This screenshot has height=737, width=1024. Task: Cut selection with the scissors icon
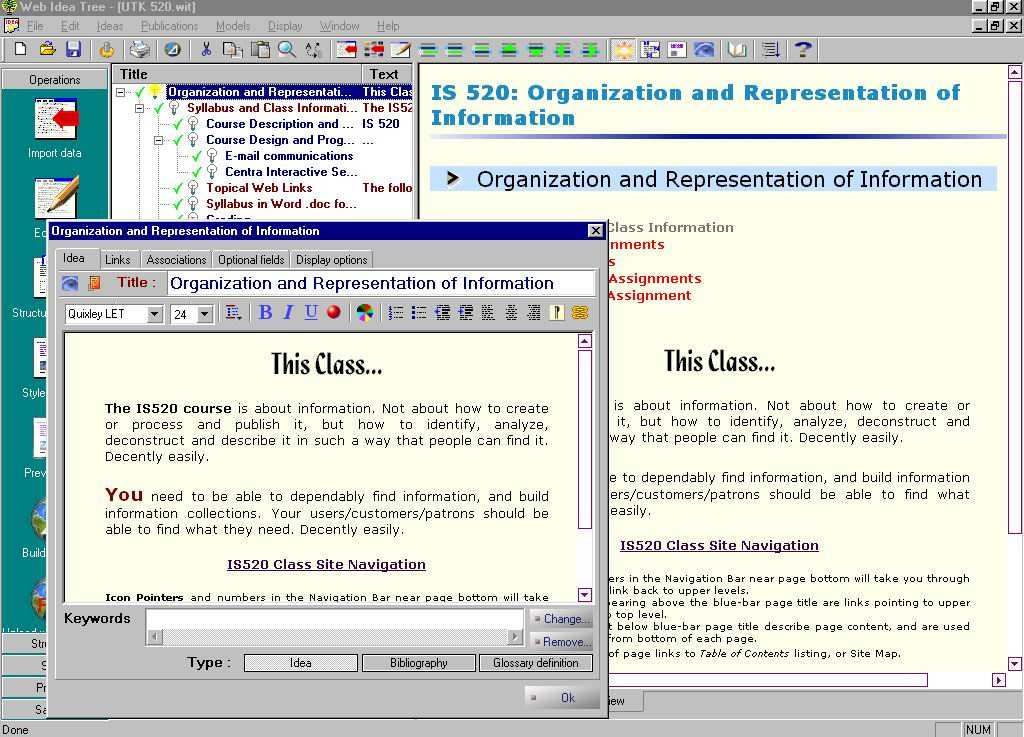click(x=205, y=48)
